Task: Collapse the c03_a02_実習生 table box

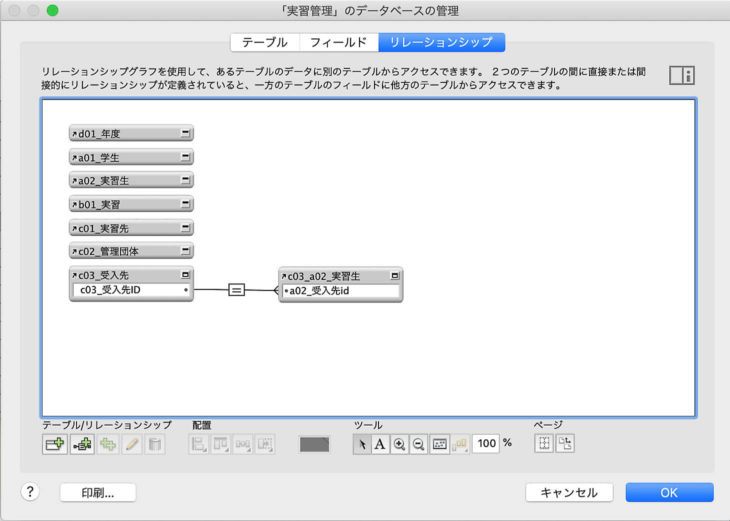Action: (x=395, y=276)
